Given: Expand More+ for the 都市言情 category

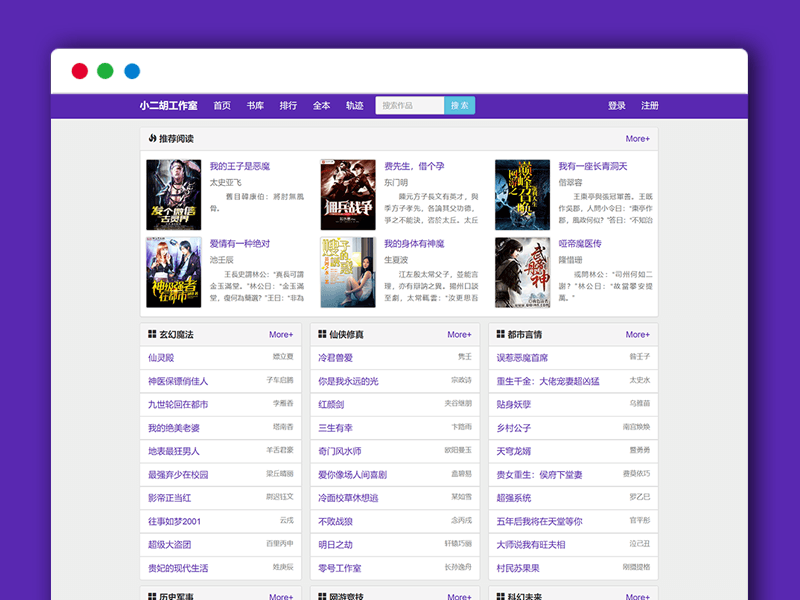Looking at the screenshot, I should click(637, 335).
